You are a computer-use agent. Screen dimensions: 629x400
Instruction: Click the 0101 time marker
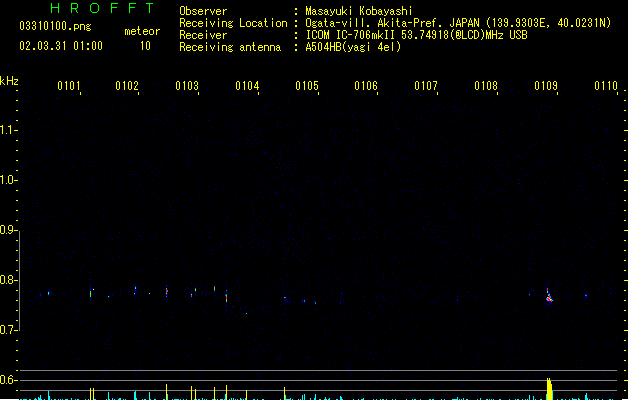[x=69, y=86]
